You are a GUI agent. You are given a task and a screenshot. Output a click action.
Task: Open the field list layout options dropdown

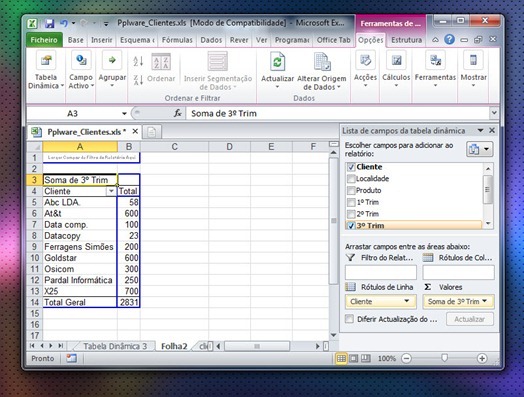pyautogui.click(x=480, y=149)
